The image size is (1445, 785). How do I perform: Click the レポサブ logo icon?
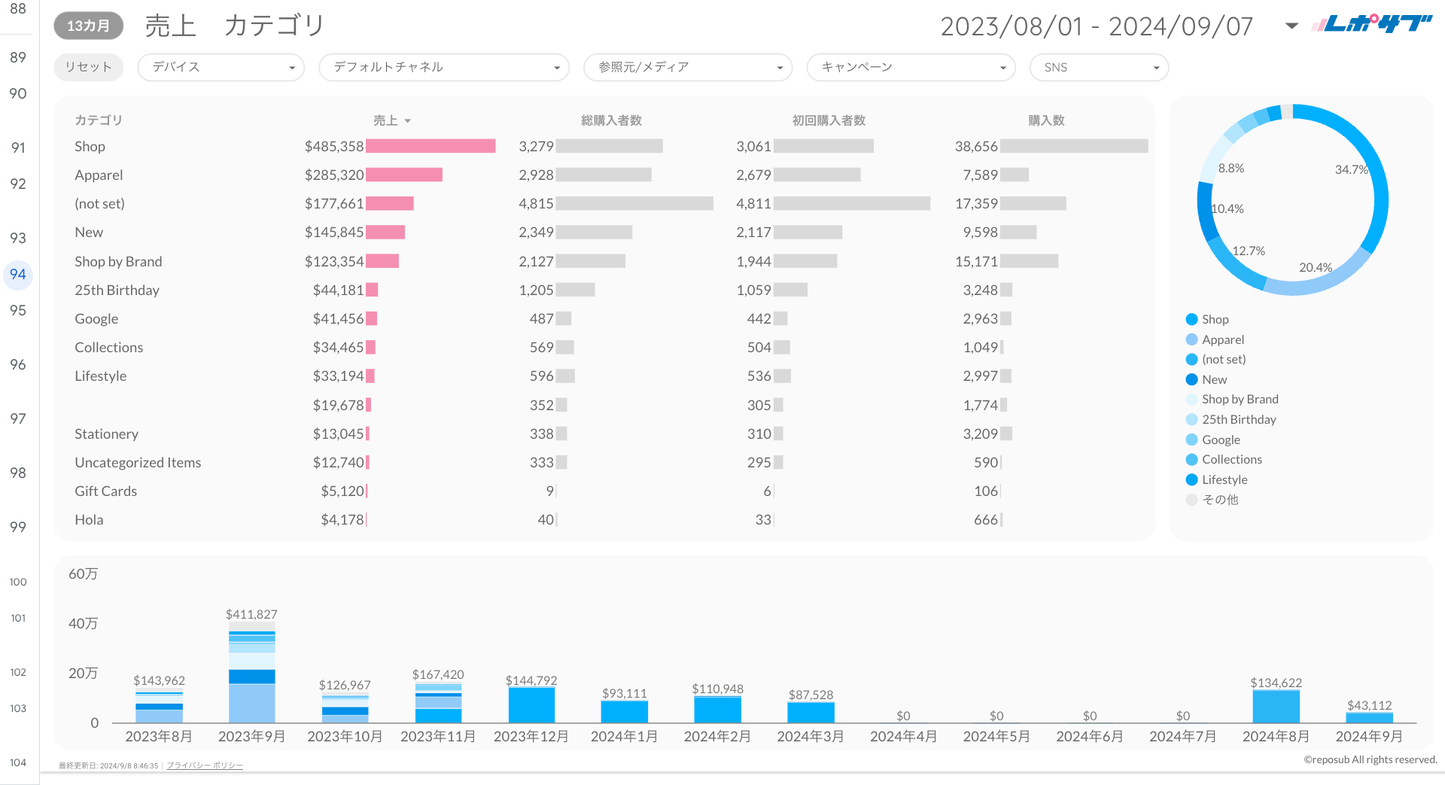(x=1371, y=25)
